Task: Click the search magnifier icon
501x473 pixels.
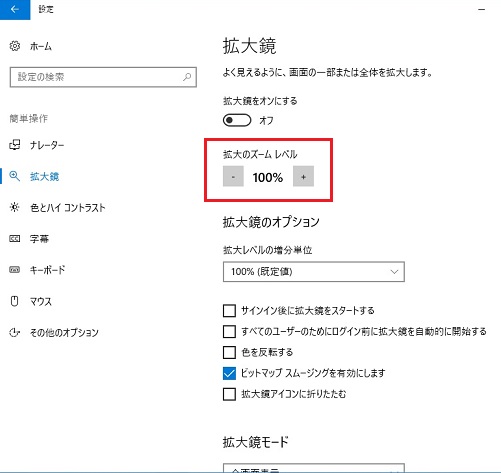Action: pos(187,77)
